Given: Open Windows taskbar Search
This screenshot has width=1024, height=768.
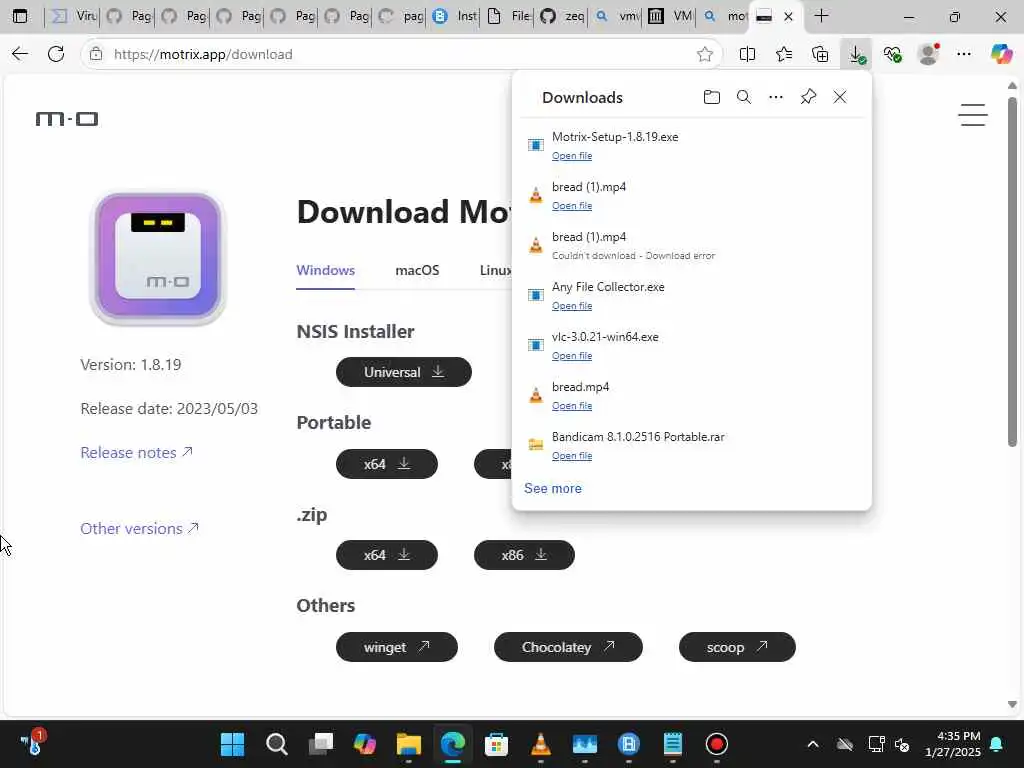Looking at the screenshot, I should [x=276, y=744].
